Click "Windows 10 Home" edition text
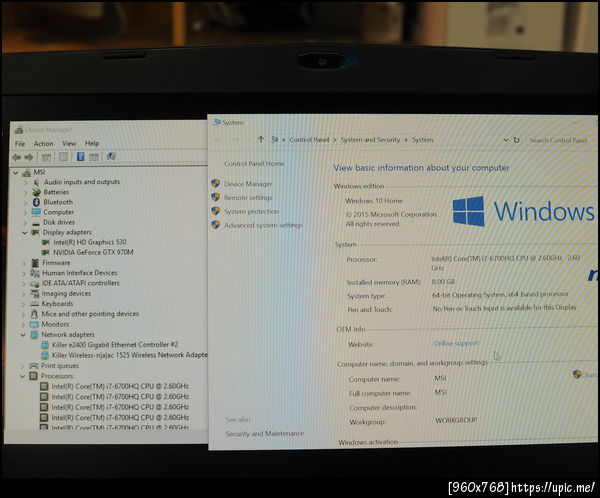Image resolution: width=600 pixels, height=498 pixels. tap(374, 201)
